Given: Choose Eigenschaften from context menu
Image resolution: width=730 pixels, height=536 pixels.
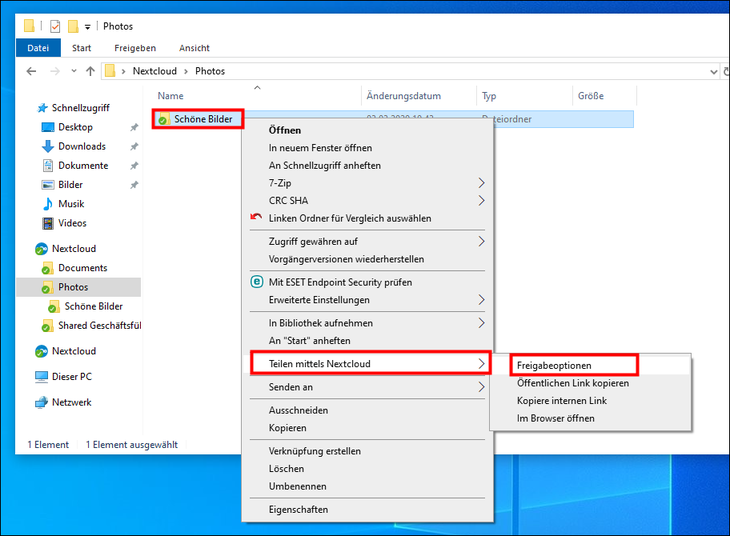Looking at the screenshot, I should (x=298, y=509).
